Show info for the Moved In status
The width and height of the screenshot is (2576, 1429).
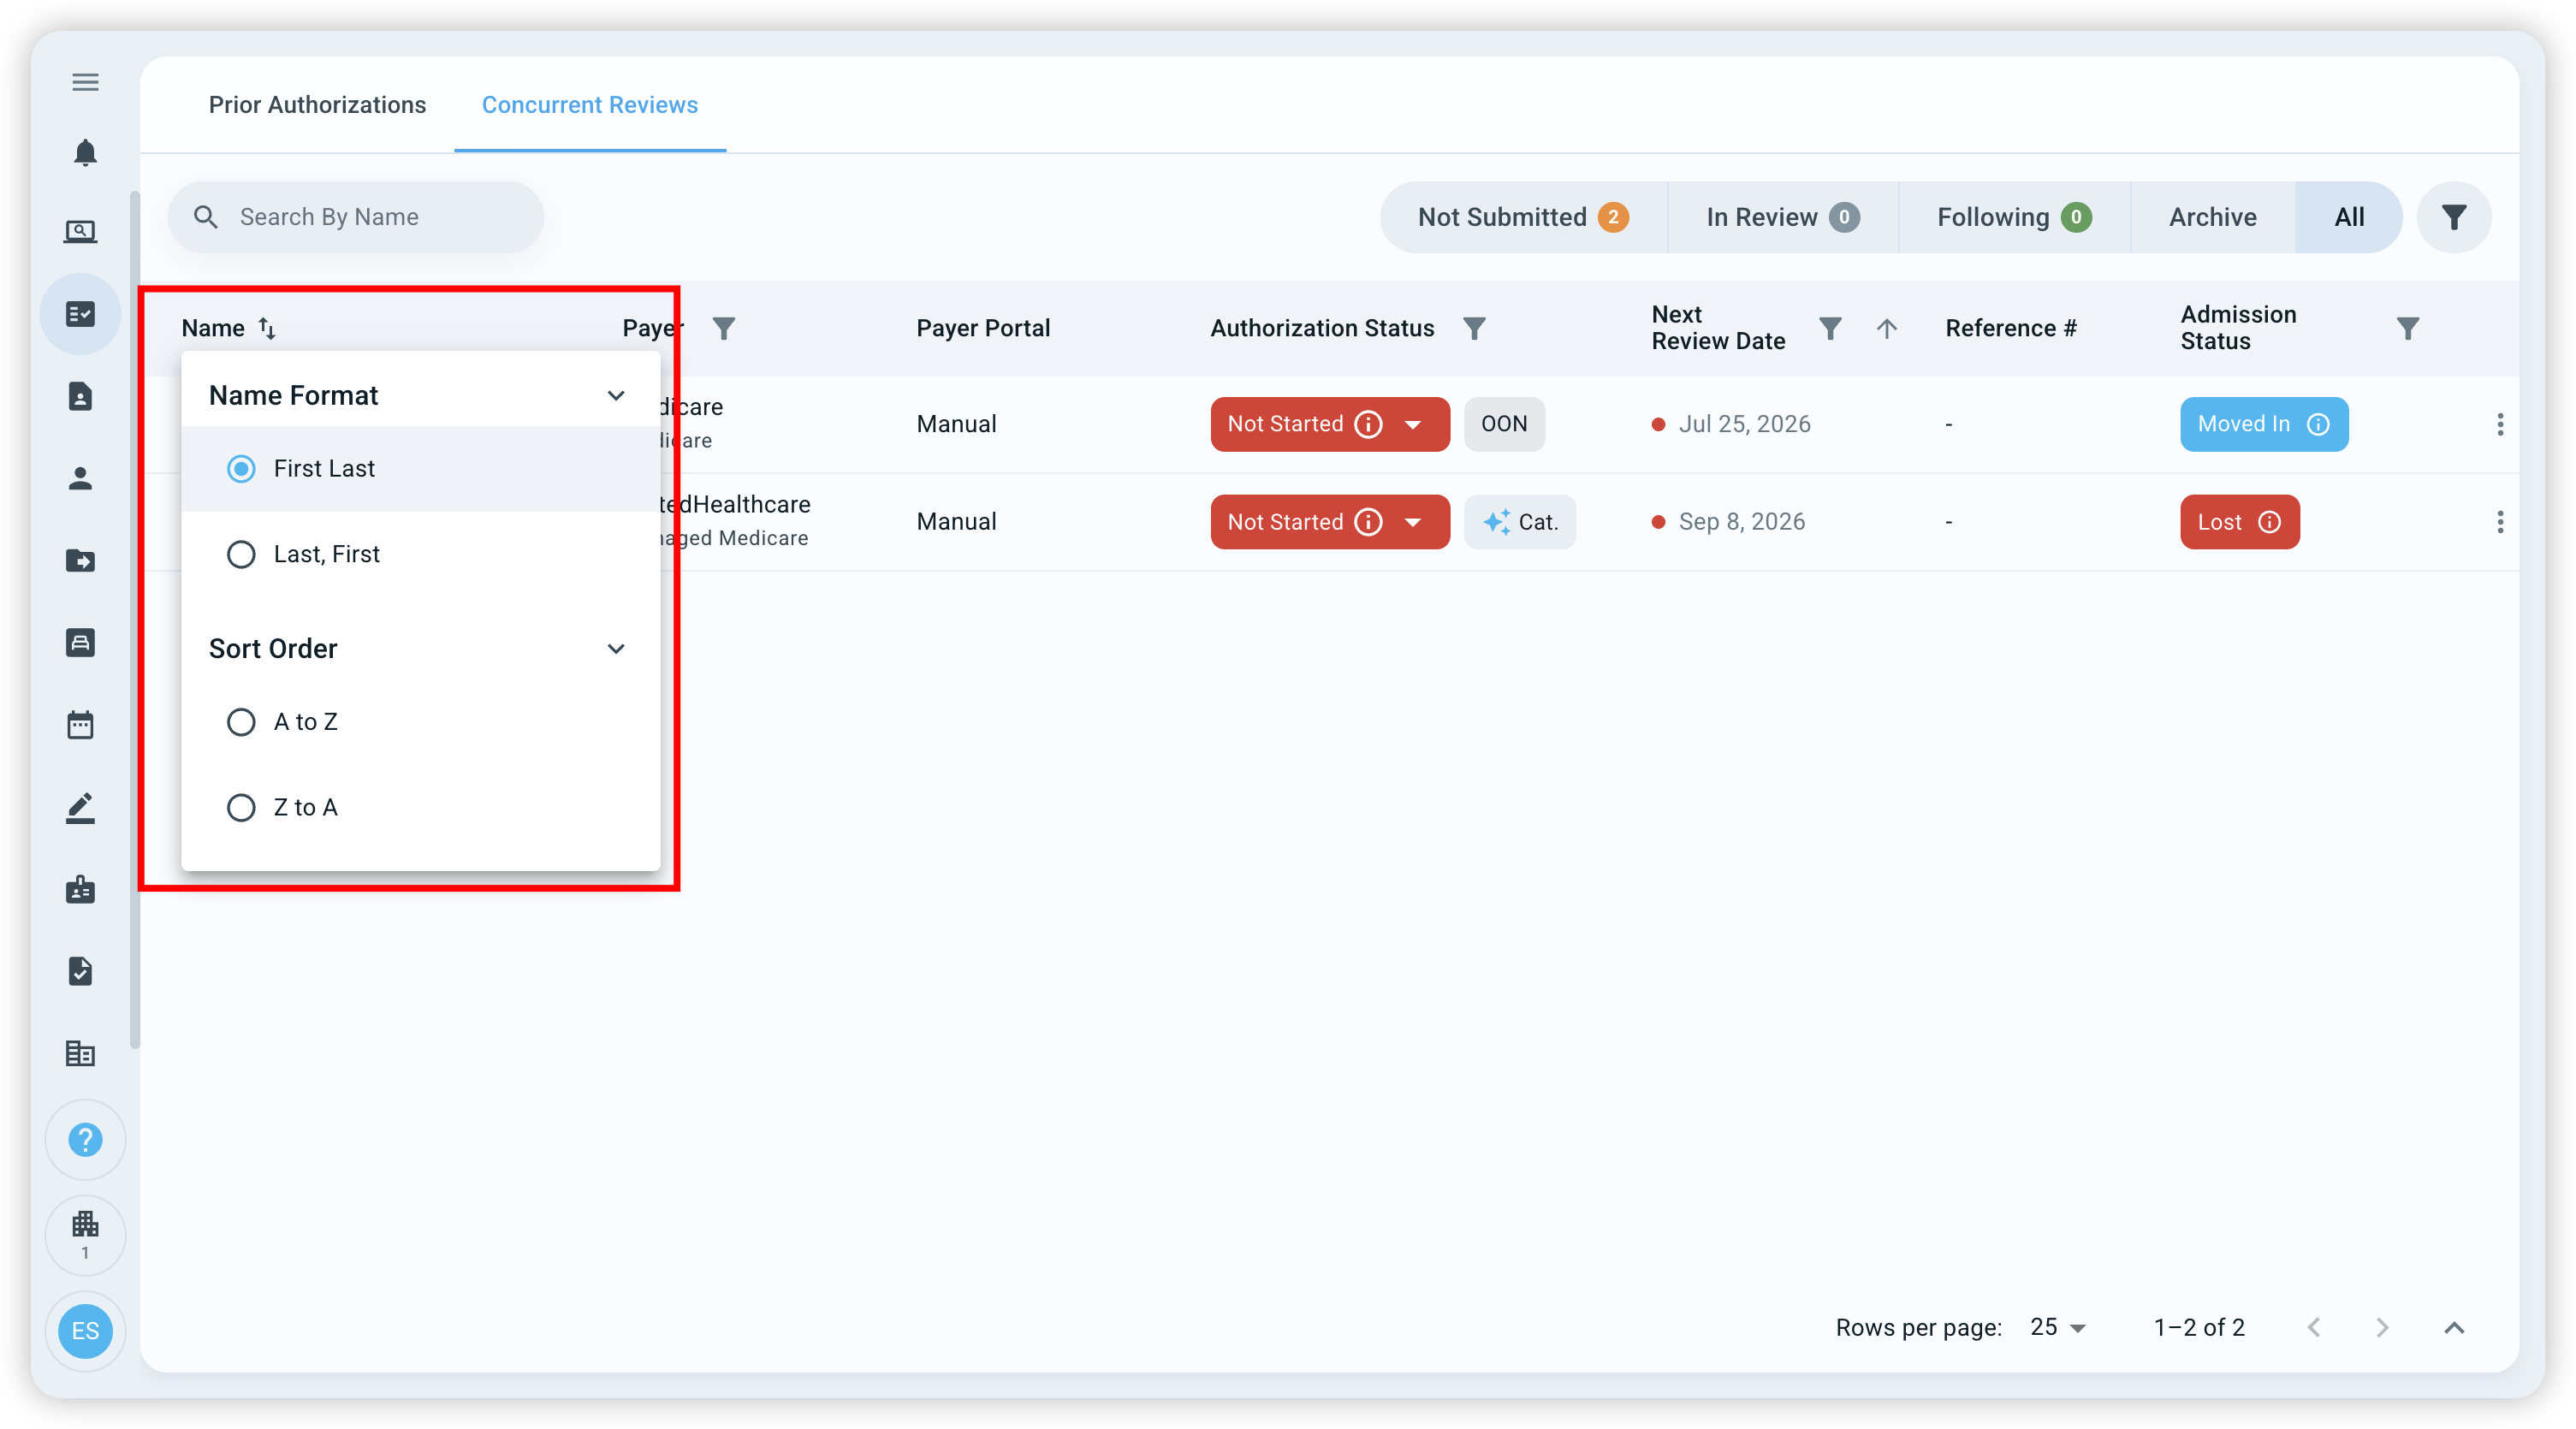2318,424
